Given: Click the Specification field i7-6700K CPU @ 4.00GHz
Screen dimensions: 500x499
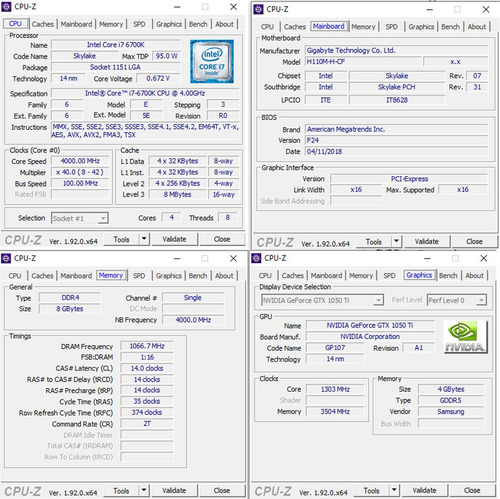Looking at the screenshot, I should (145, 93).
